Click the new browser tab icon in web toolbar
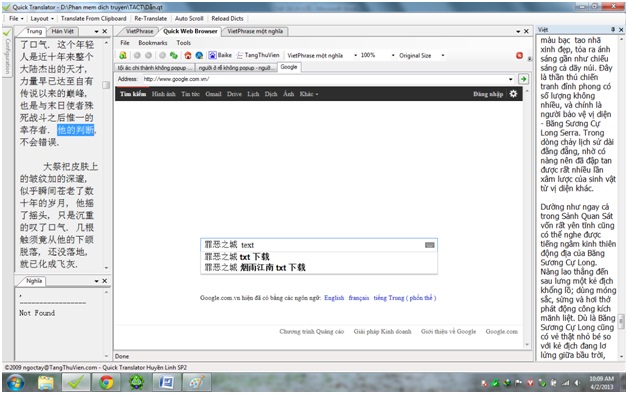 click(123, 55)
